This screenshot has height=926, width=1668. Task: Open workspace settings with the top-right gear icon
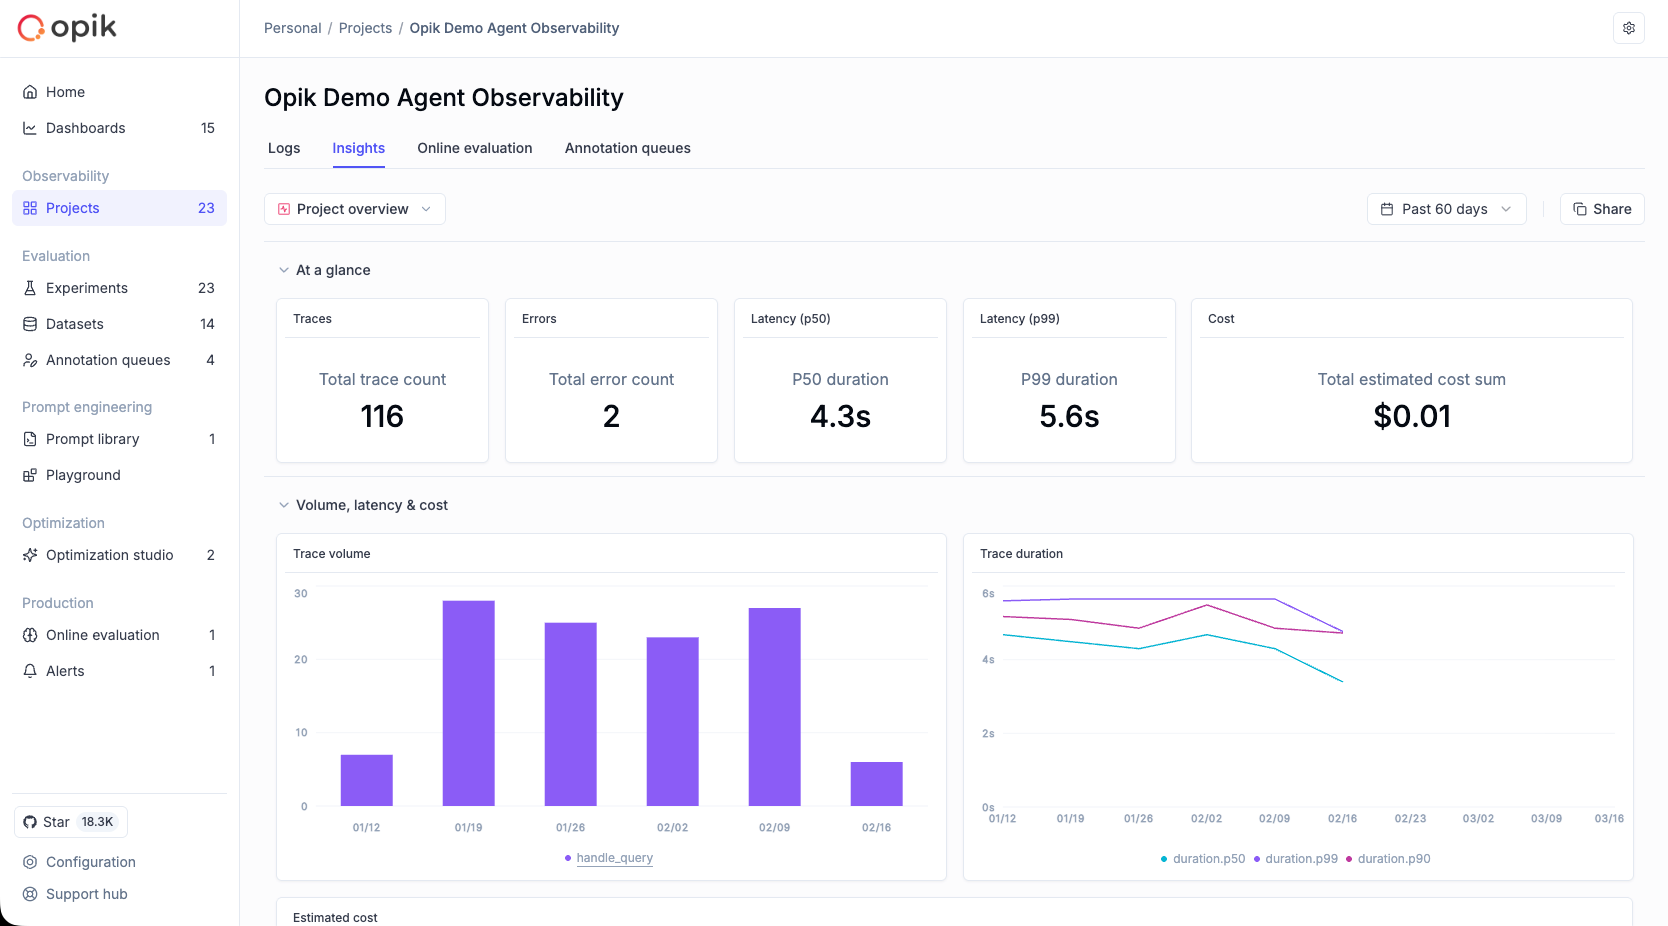(x=1629, y=28)
